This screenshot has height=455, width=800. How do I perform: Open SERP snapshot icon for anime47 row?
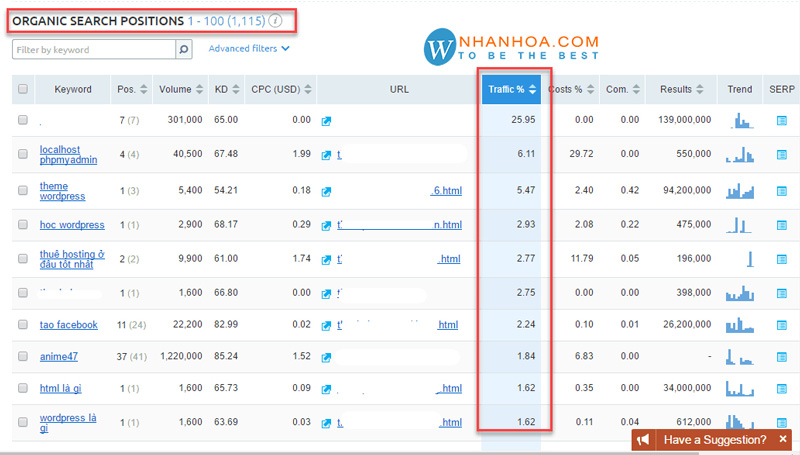[781, 358]
